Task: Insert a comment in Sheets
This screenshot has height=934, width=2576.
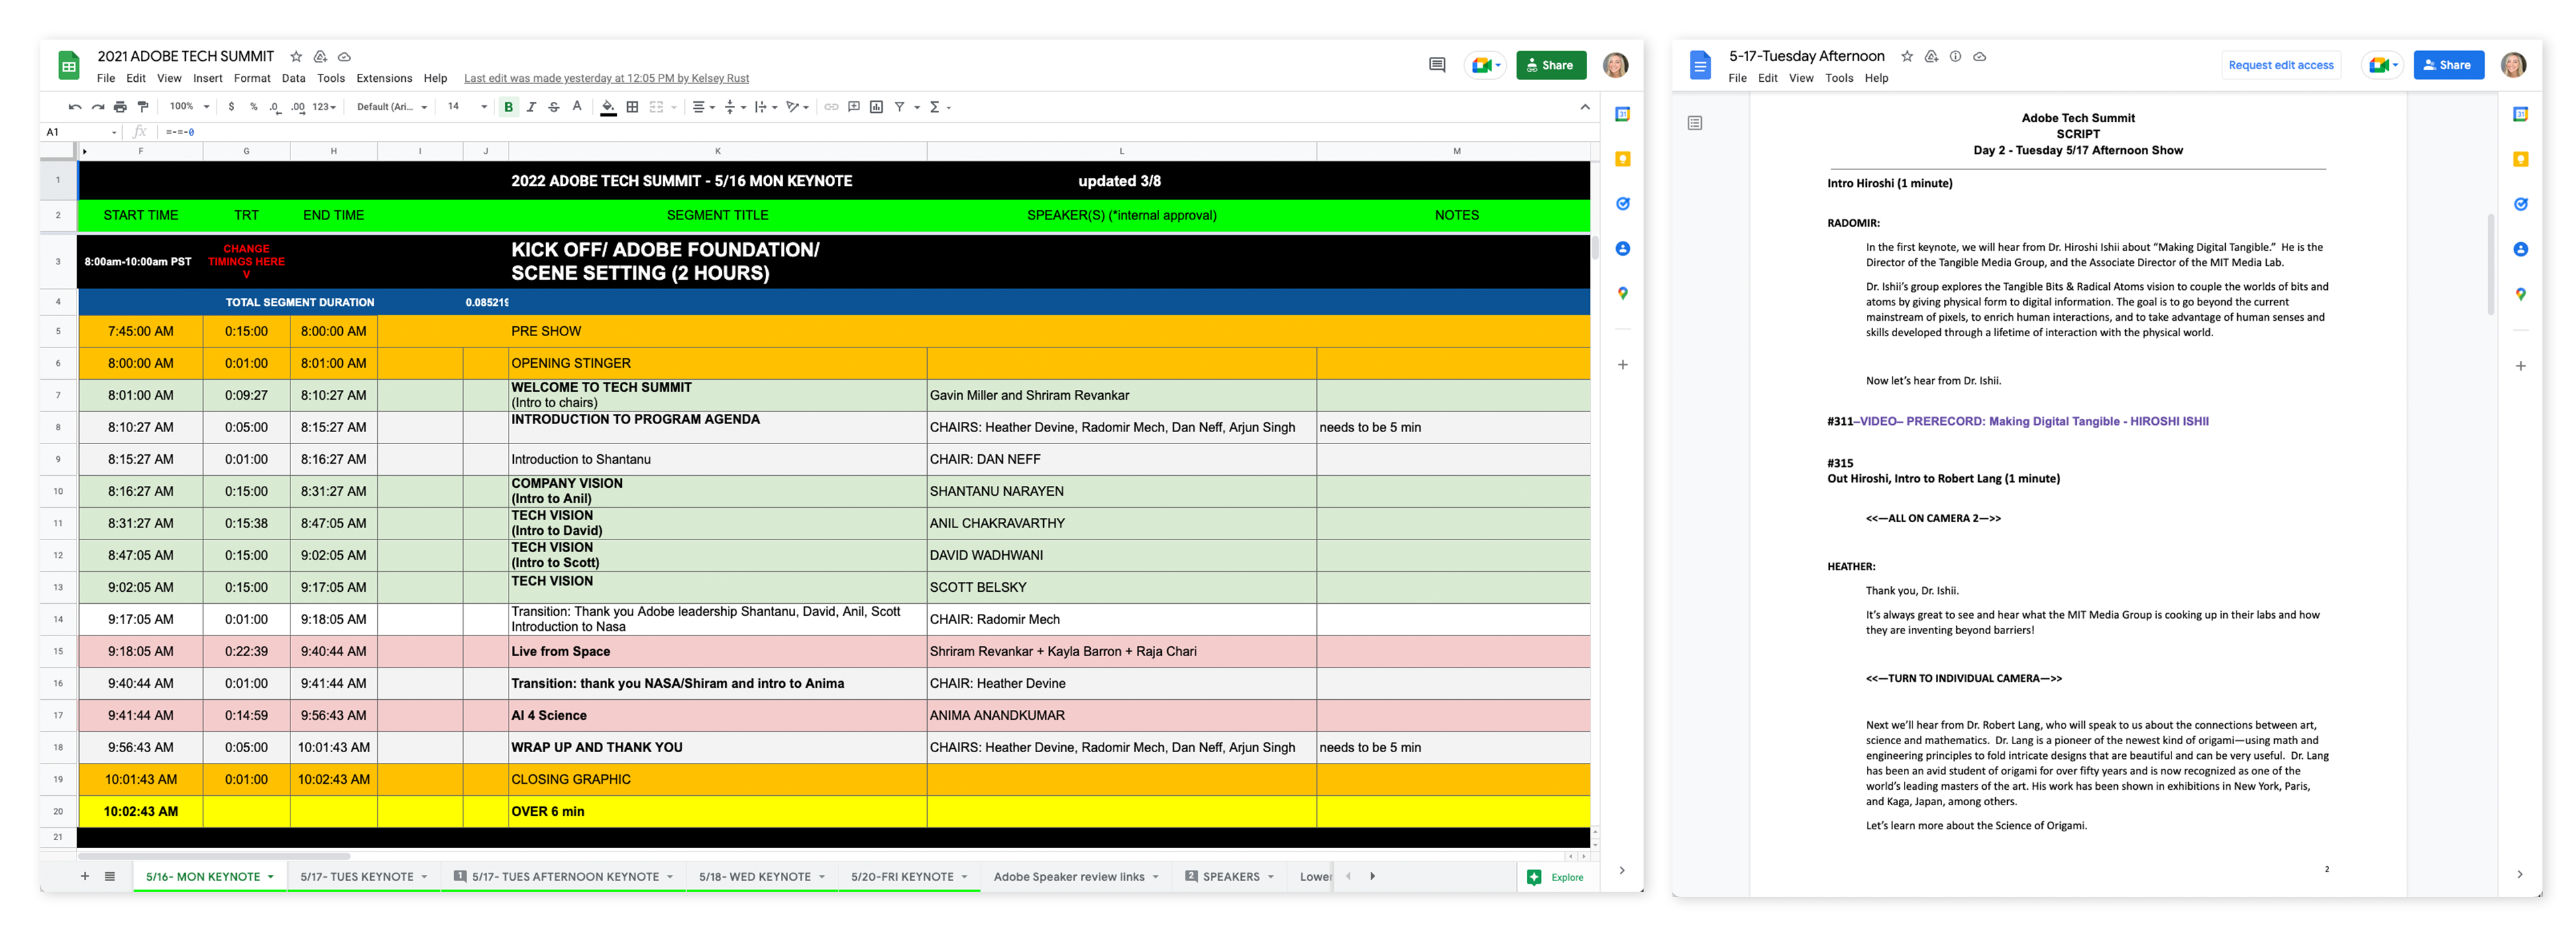Action: (x=854, y=107)
